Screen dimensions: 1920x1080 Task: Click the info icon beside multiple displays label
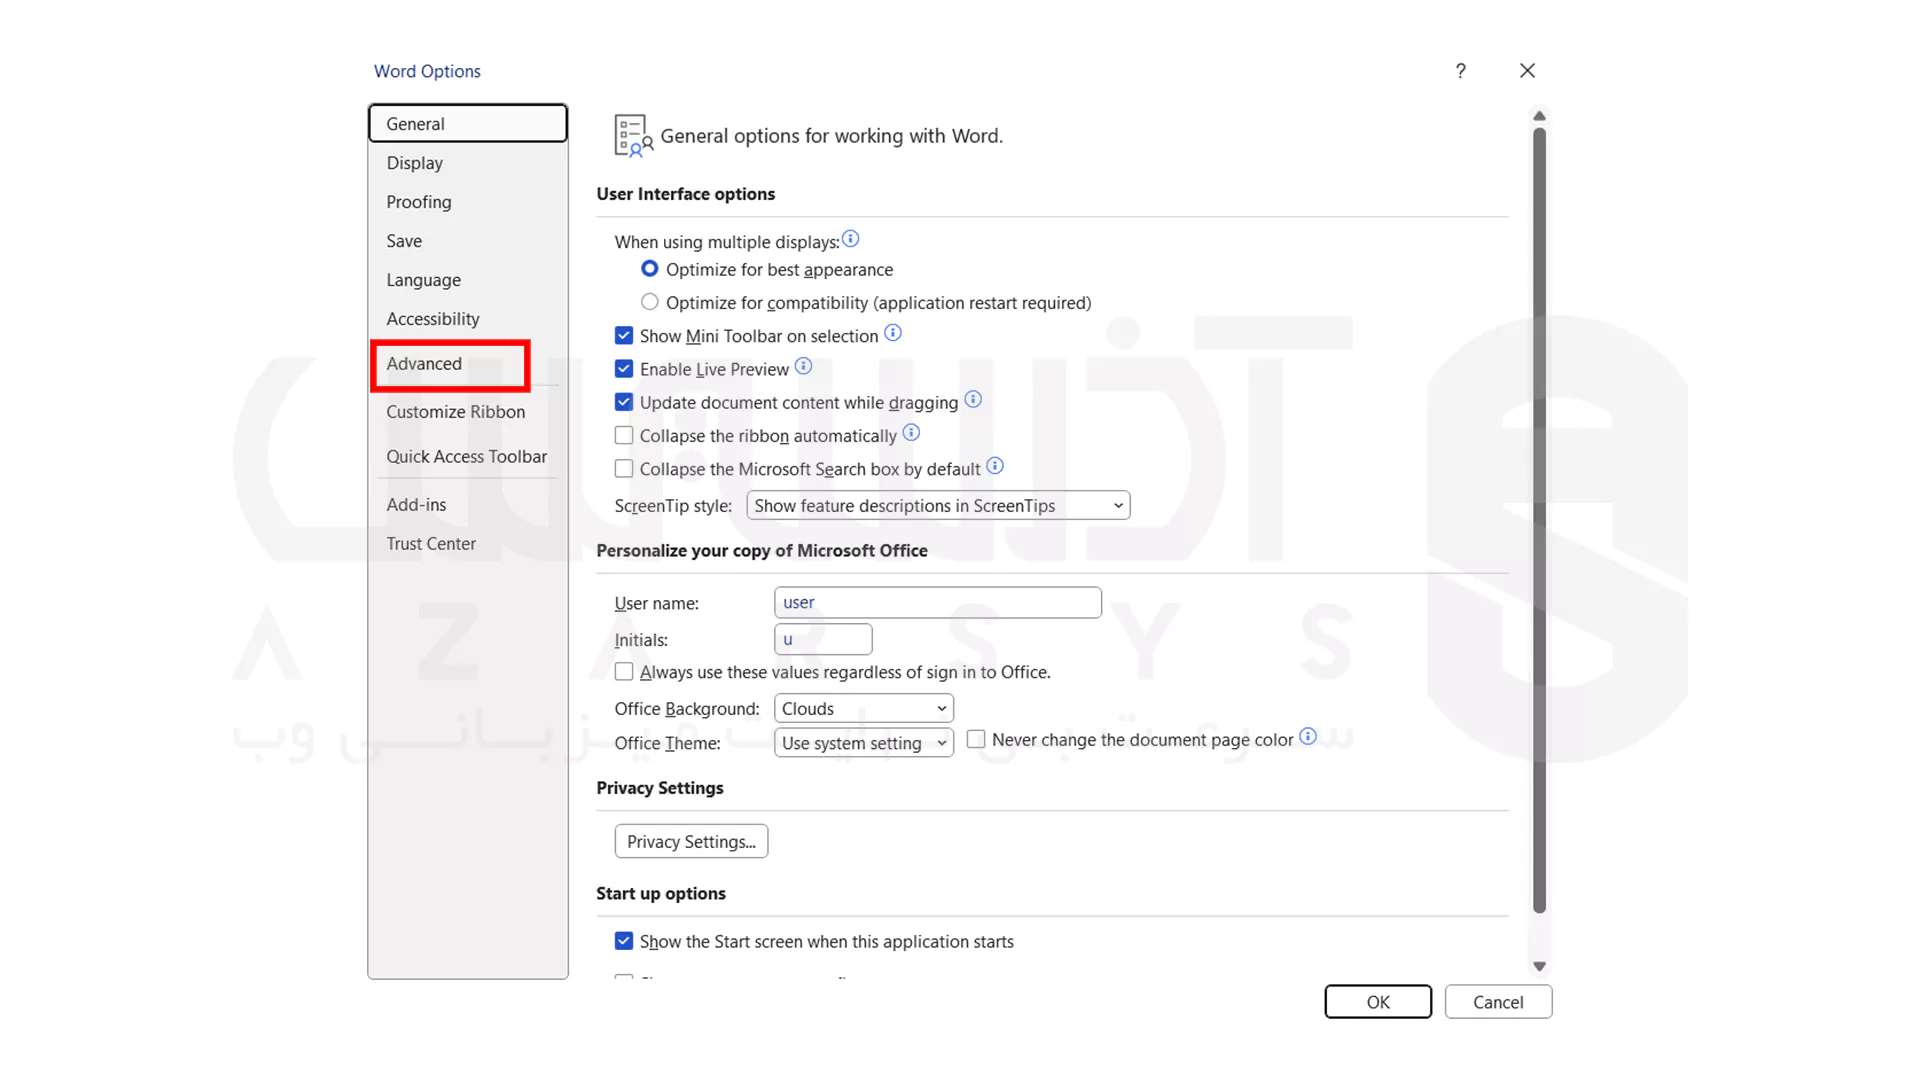850,238
